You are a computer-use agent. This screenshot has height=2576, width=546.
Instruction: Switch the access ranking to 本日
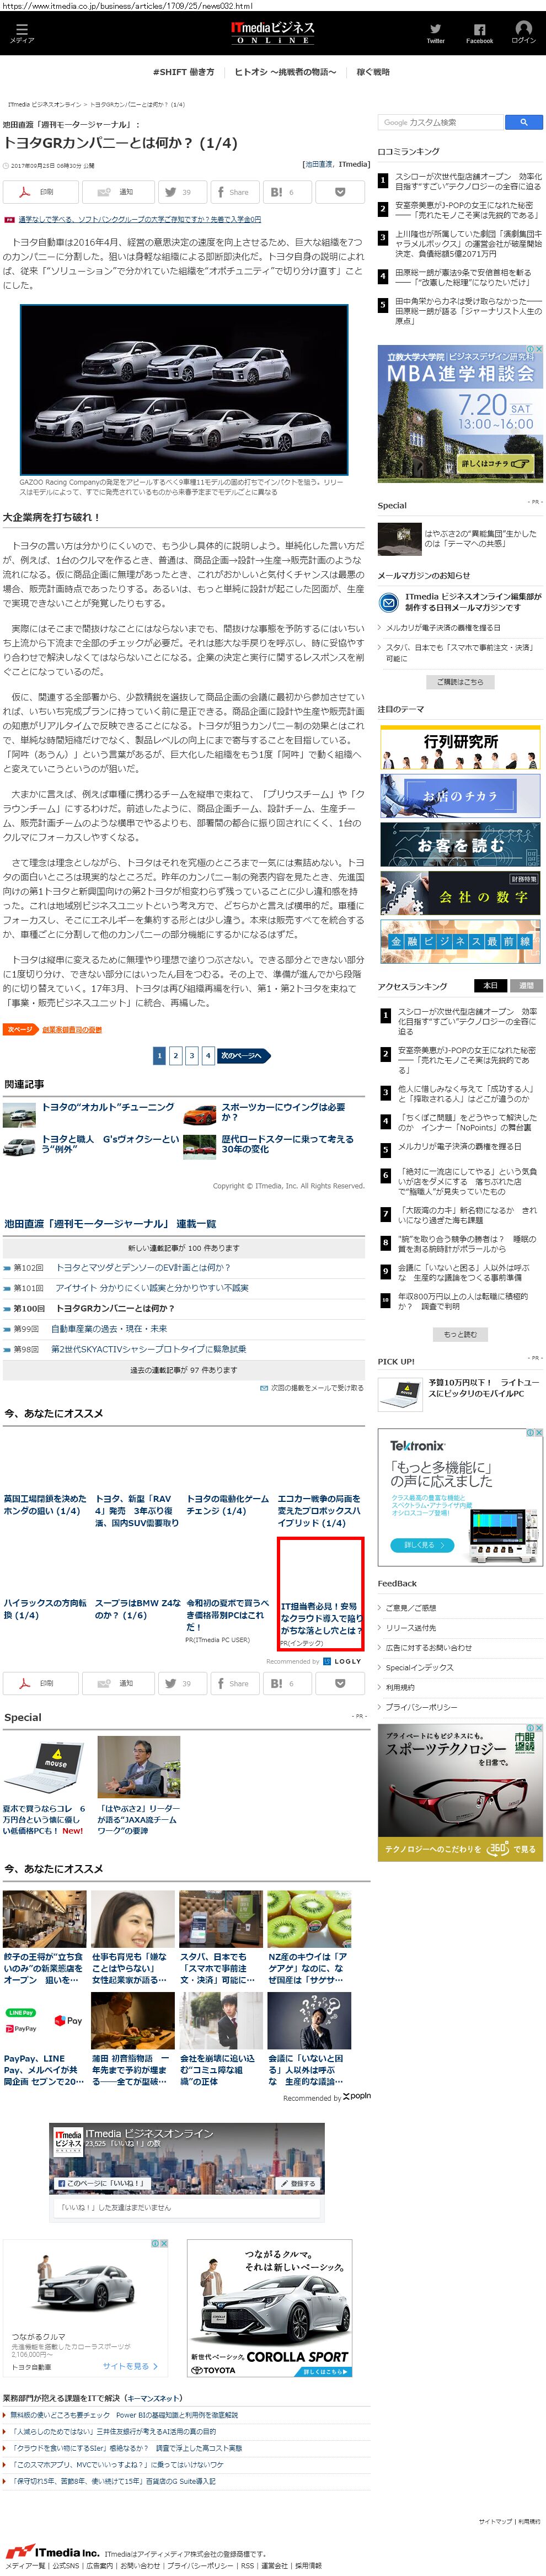tap(490, 985)
